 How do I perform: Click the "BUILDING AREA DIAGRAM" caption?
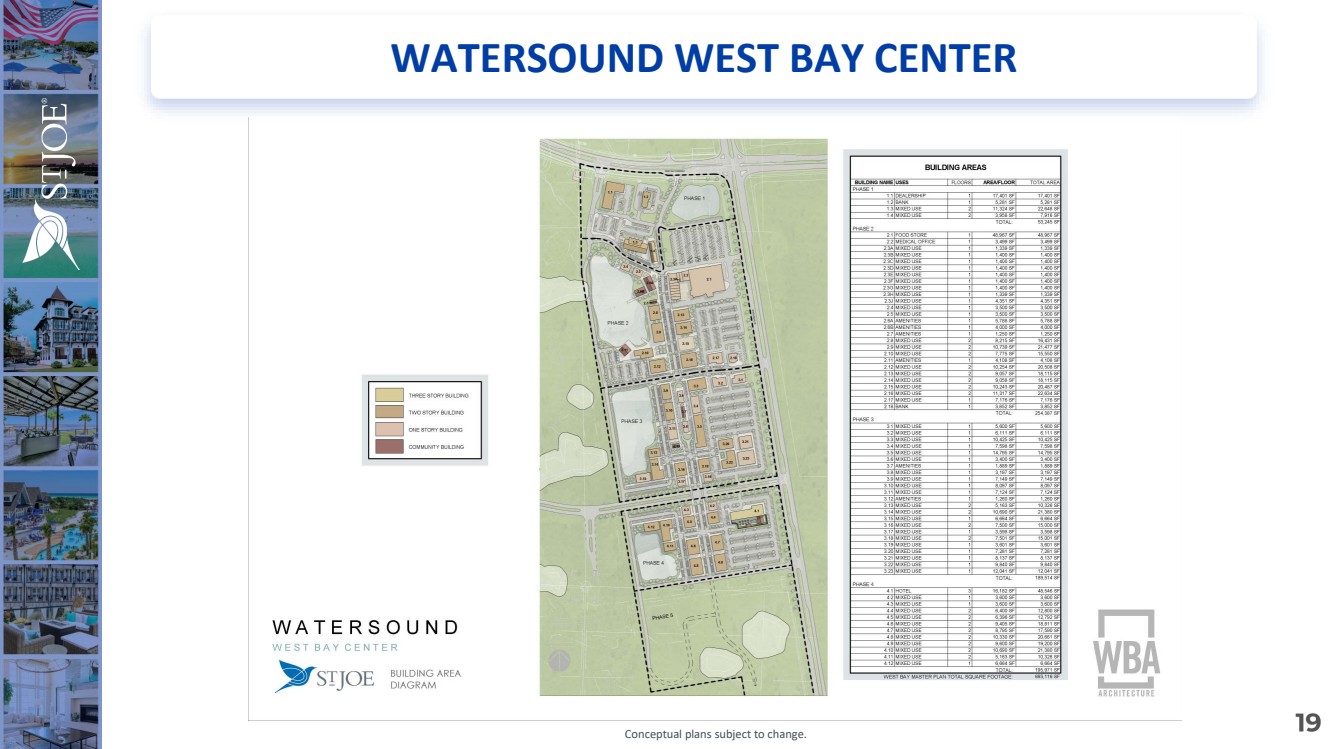[x=425, y=679]
